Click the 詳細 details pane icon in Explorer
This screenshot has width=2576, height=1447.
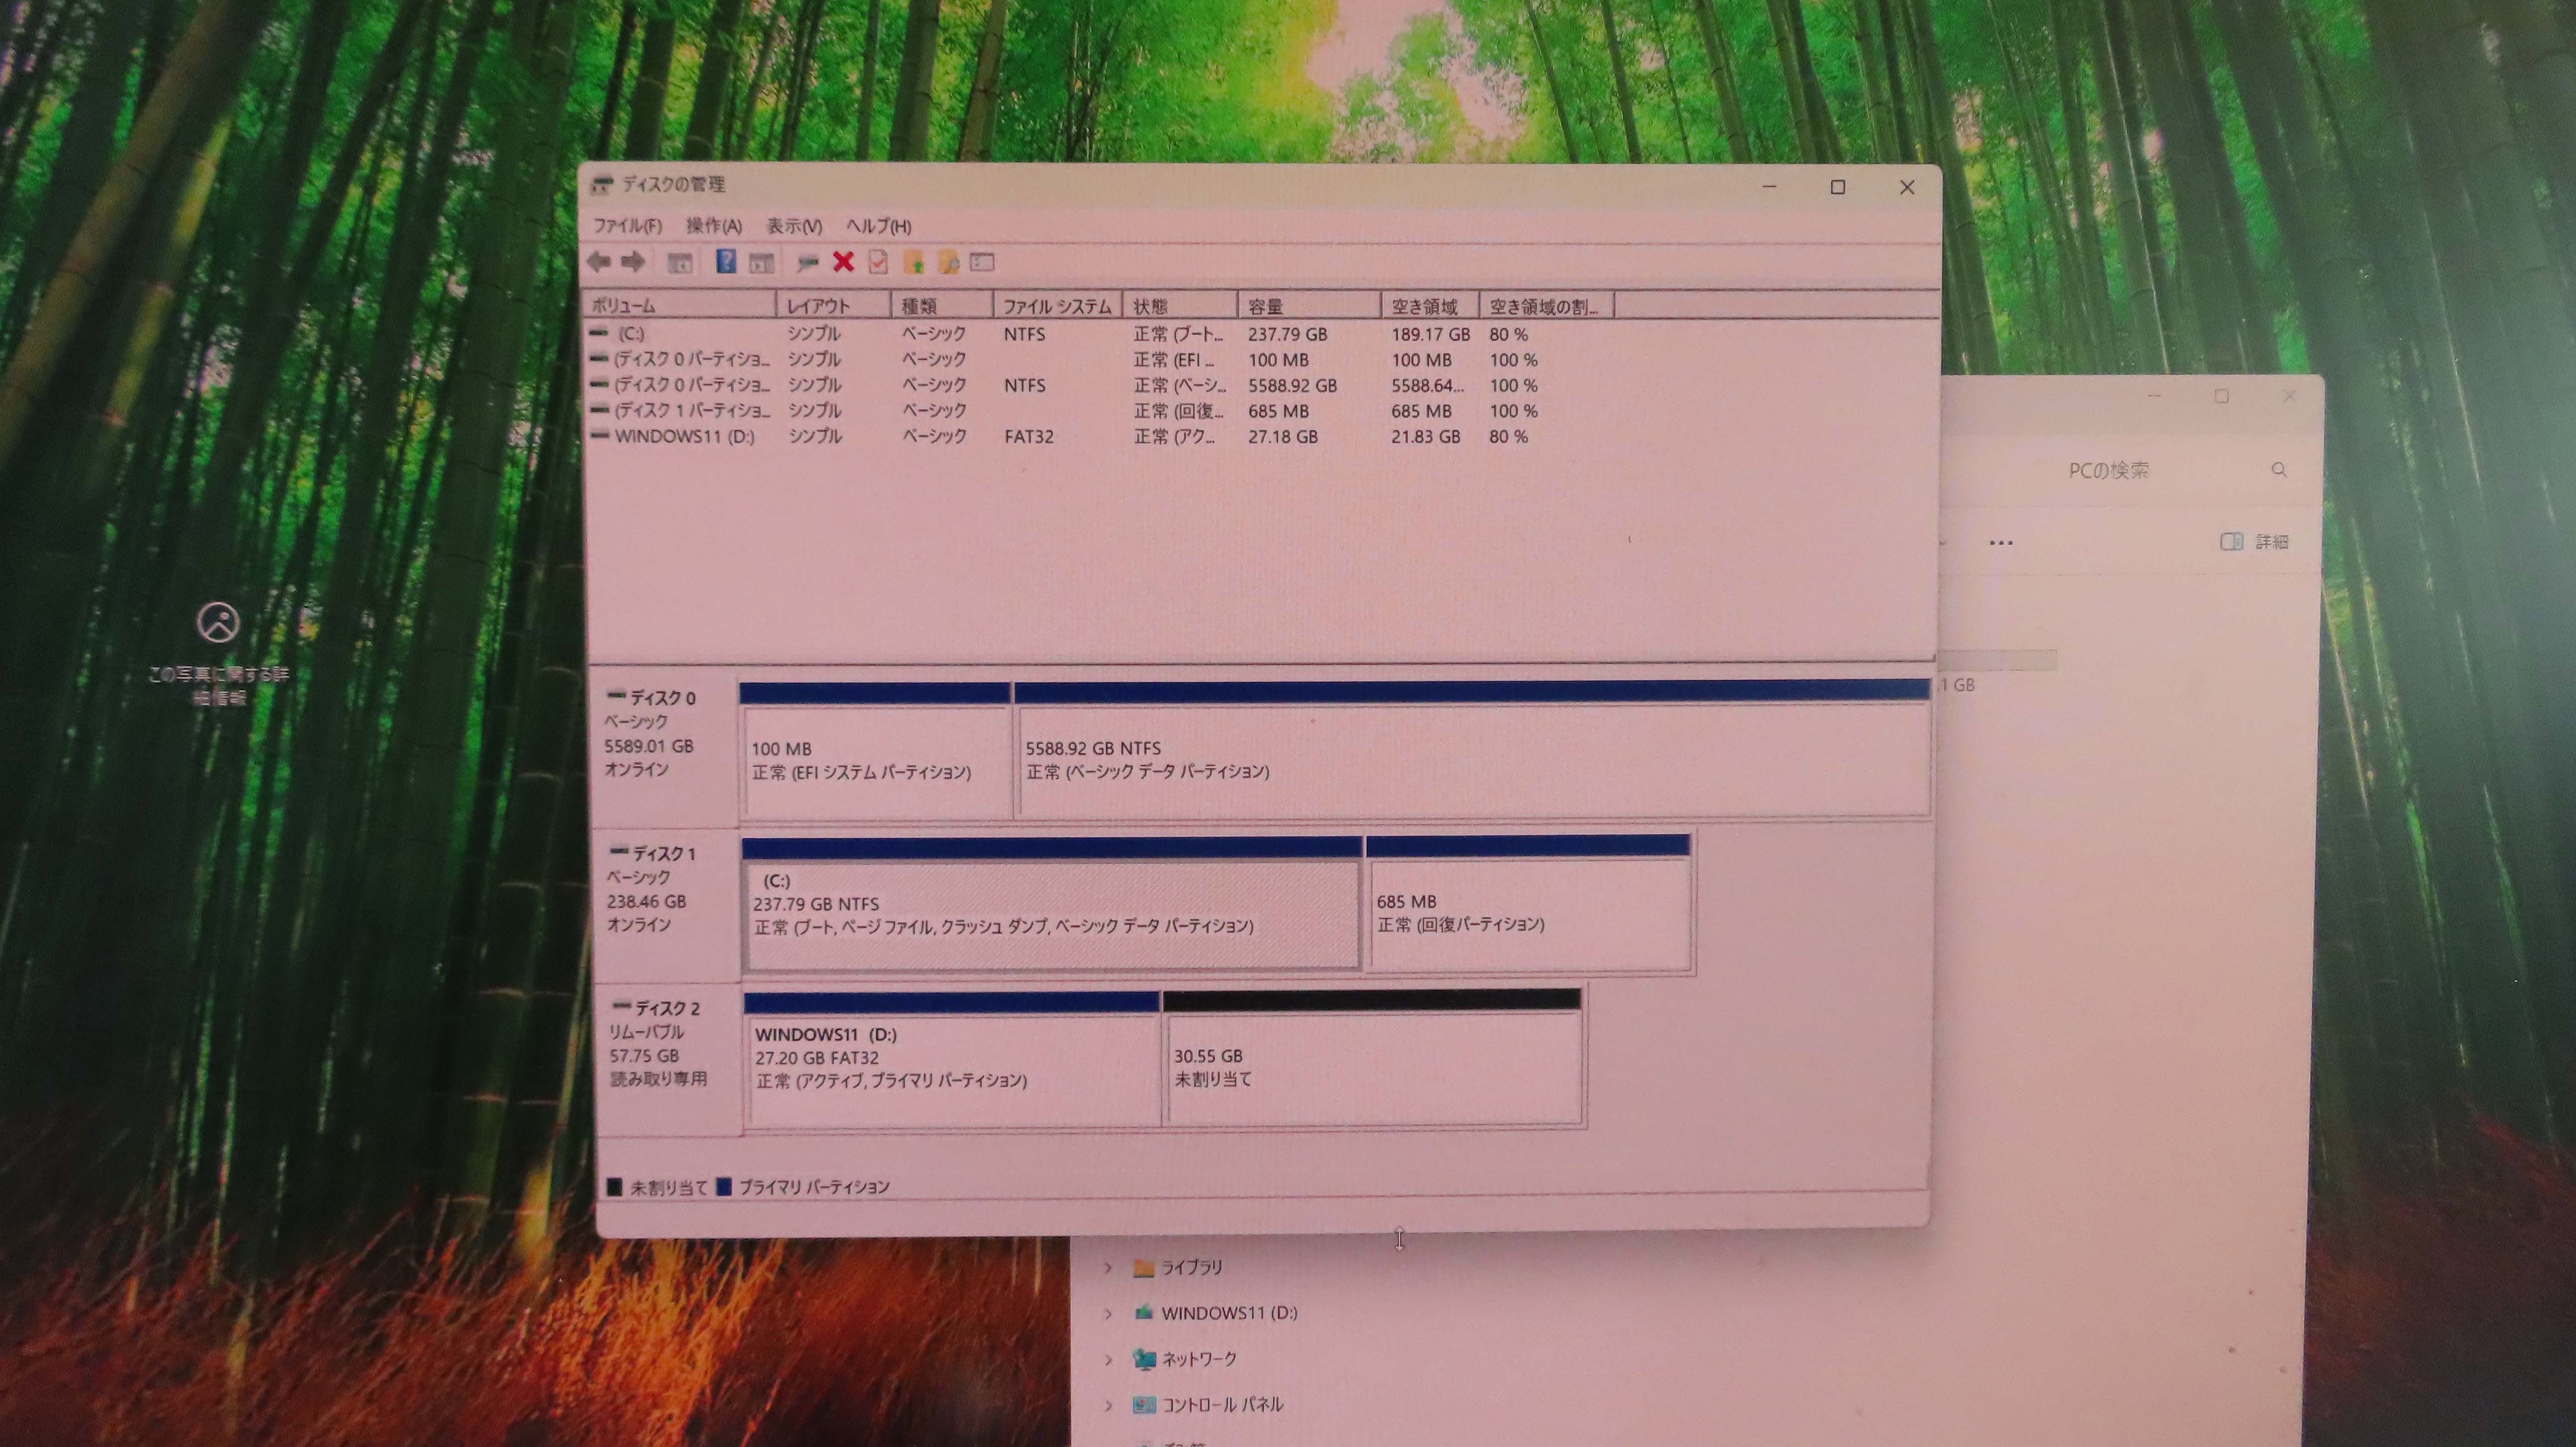pos(2231,541)
